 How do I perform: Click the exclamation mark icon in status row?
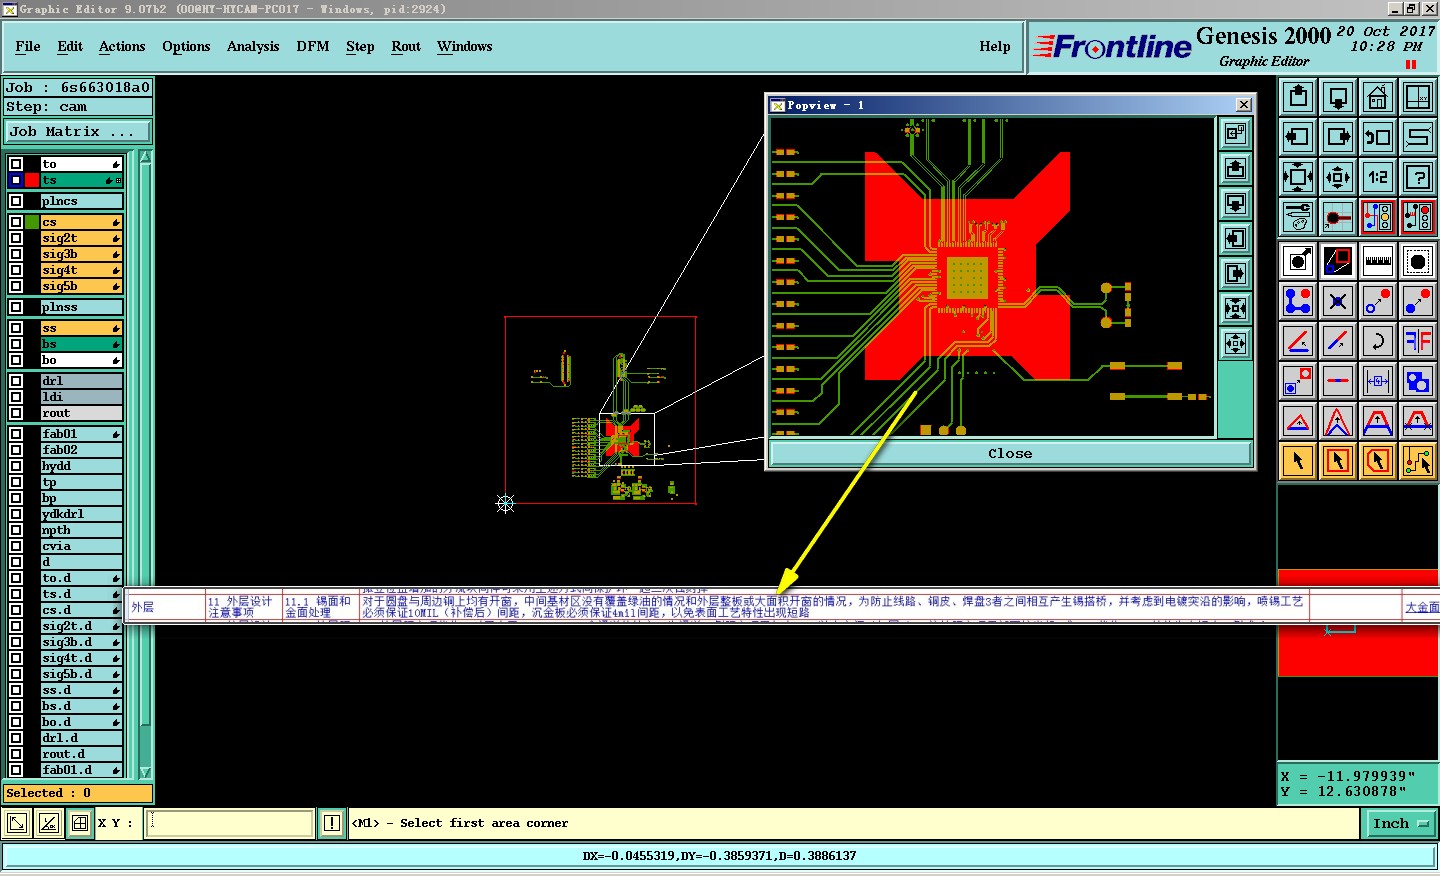click(x=332, y=823)
